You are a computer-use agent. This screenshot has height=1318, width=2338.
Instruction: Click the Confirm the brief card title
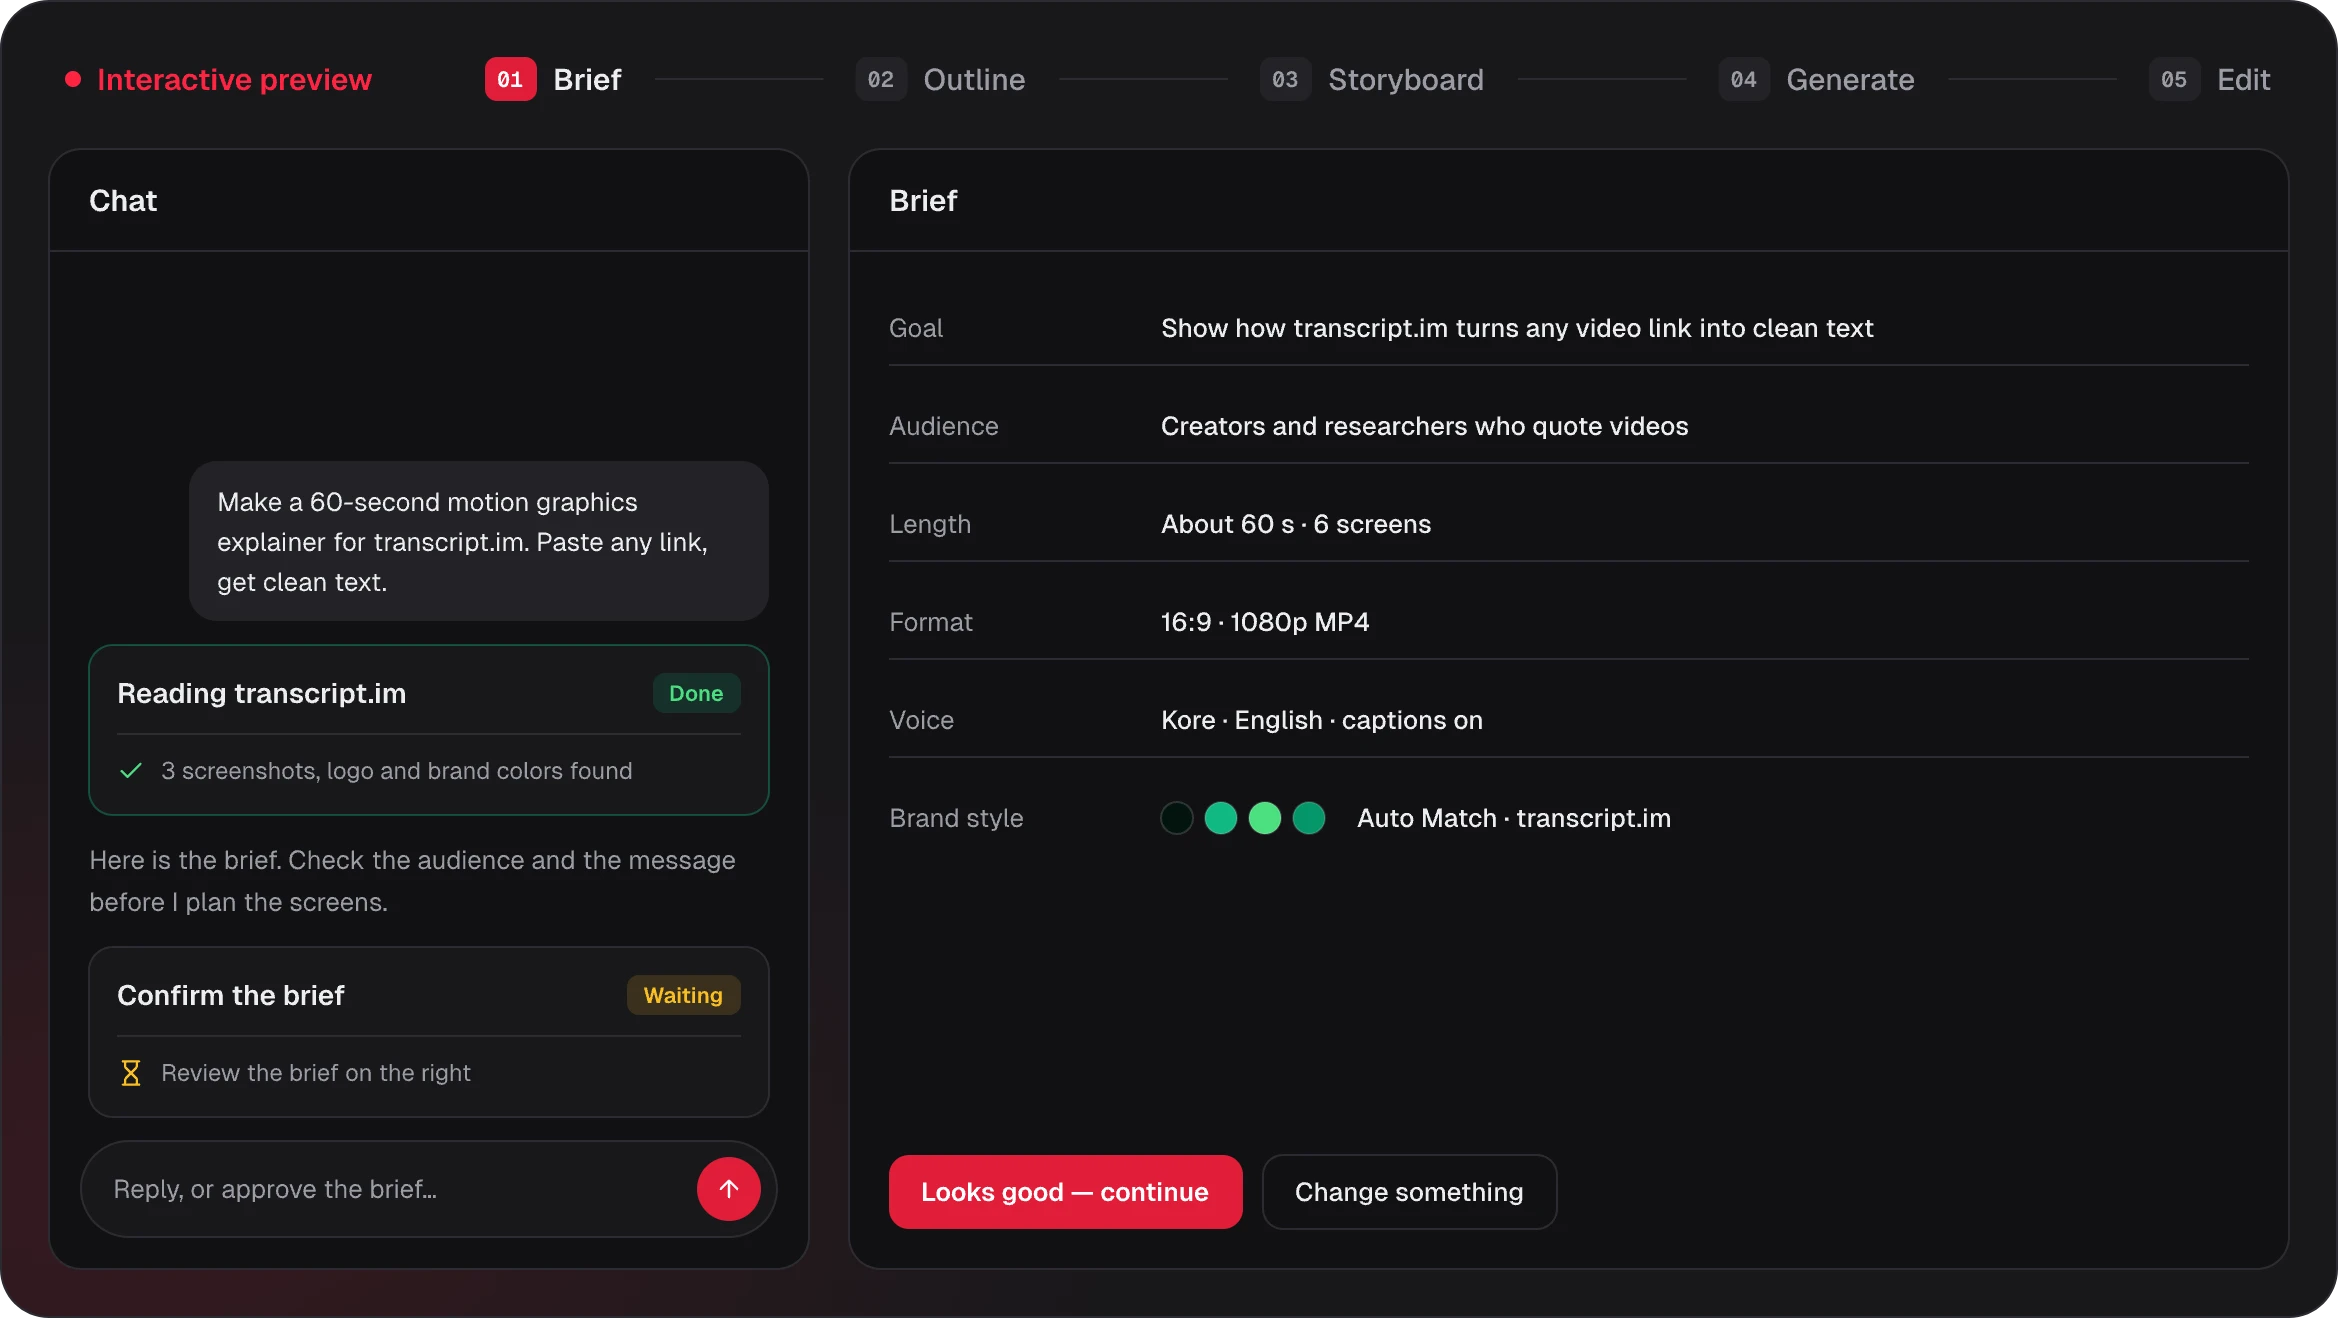click(230, 995)
